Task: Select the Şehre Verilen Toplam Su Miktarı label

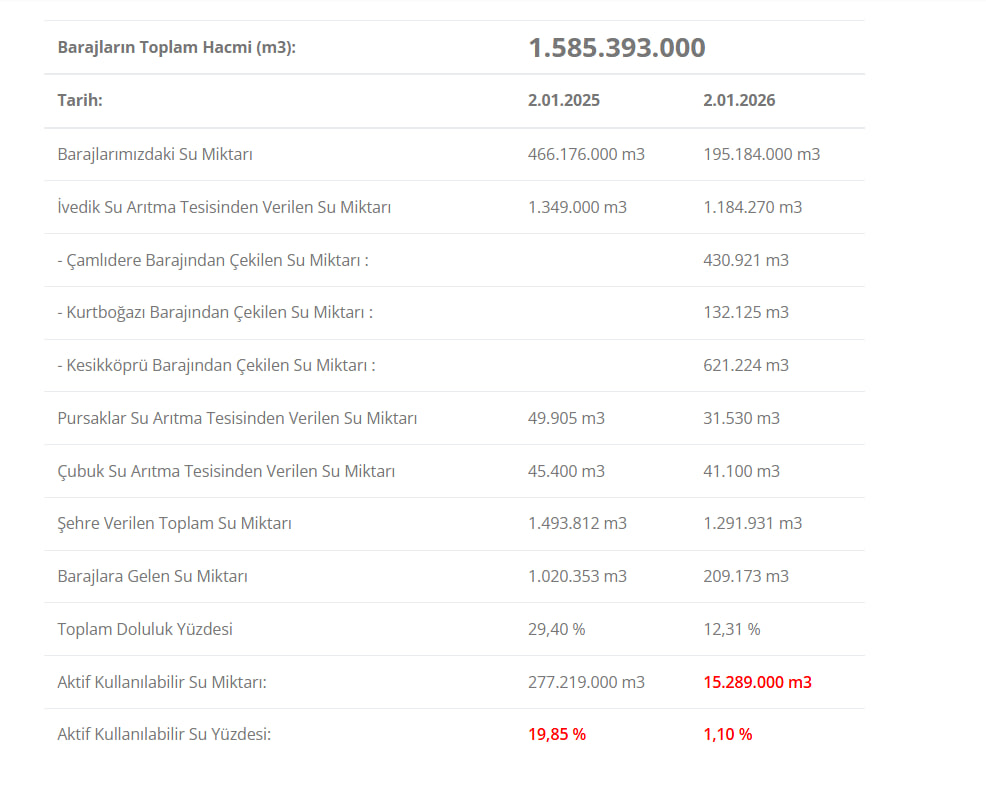Action: pos(175,524)
